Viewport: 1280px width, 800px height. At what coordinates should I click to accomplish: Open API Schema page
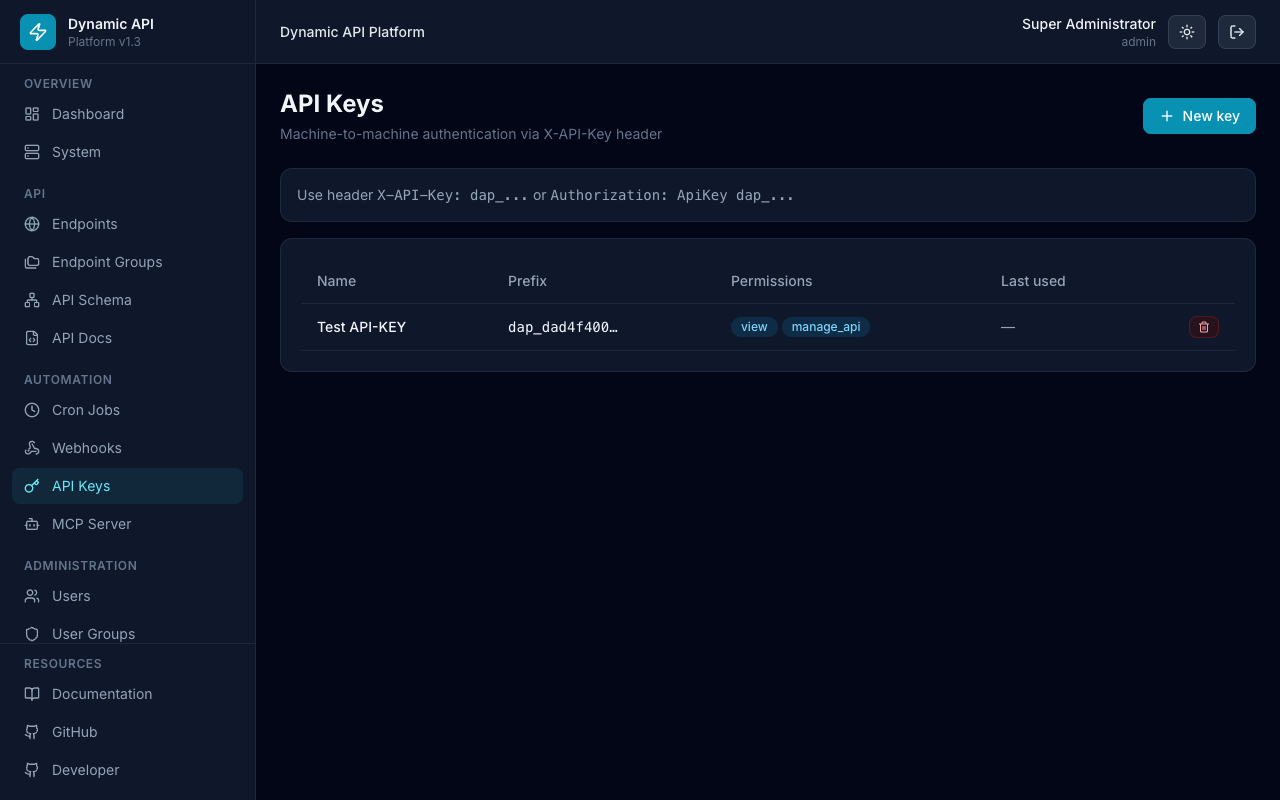(x=127, y=300)
